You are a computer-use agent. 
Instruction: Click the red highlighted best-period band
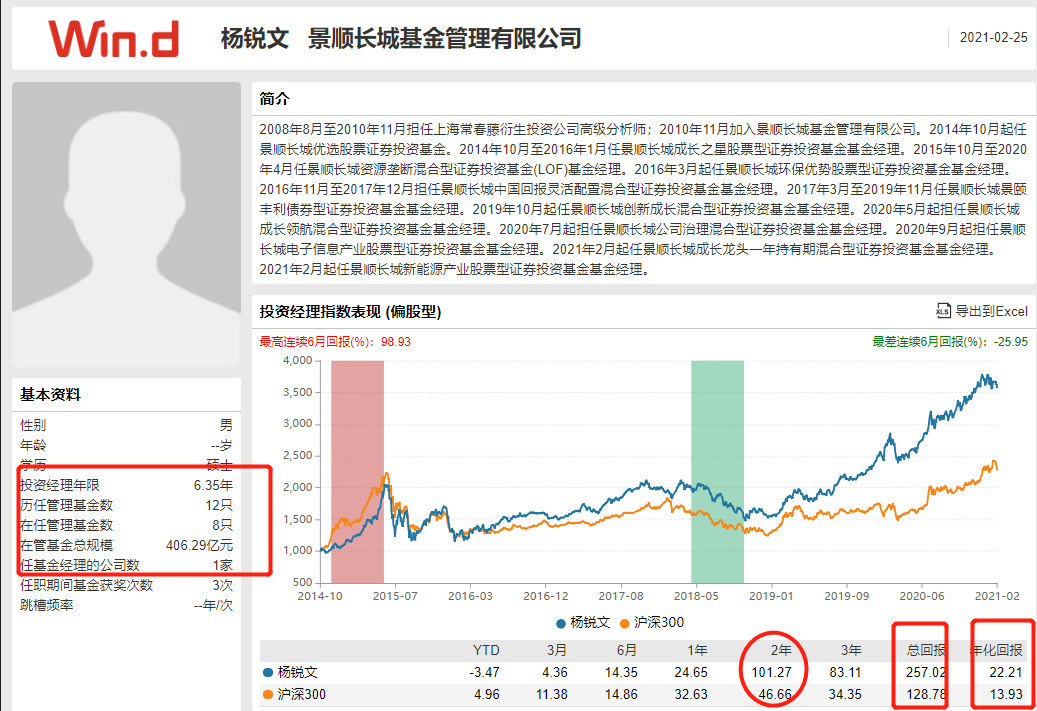(x=357, y=472)
